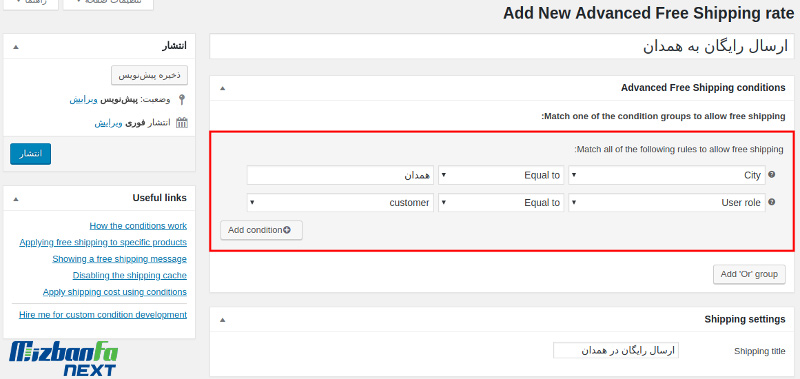Click the calendar icon beside انتشار فوری
Screen dimensions: 800x379
(182, 123)
